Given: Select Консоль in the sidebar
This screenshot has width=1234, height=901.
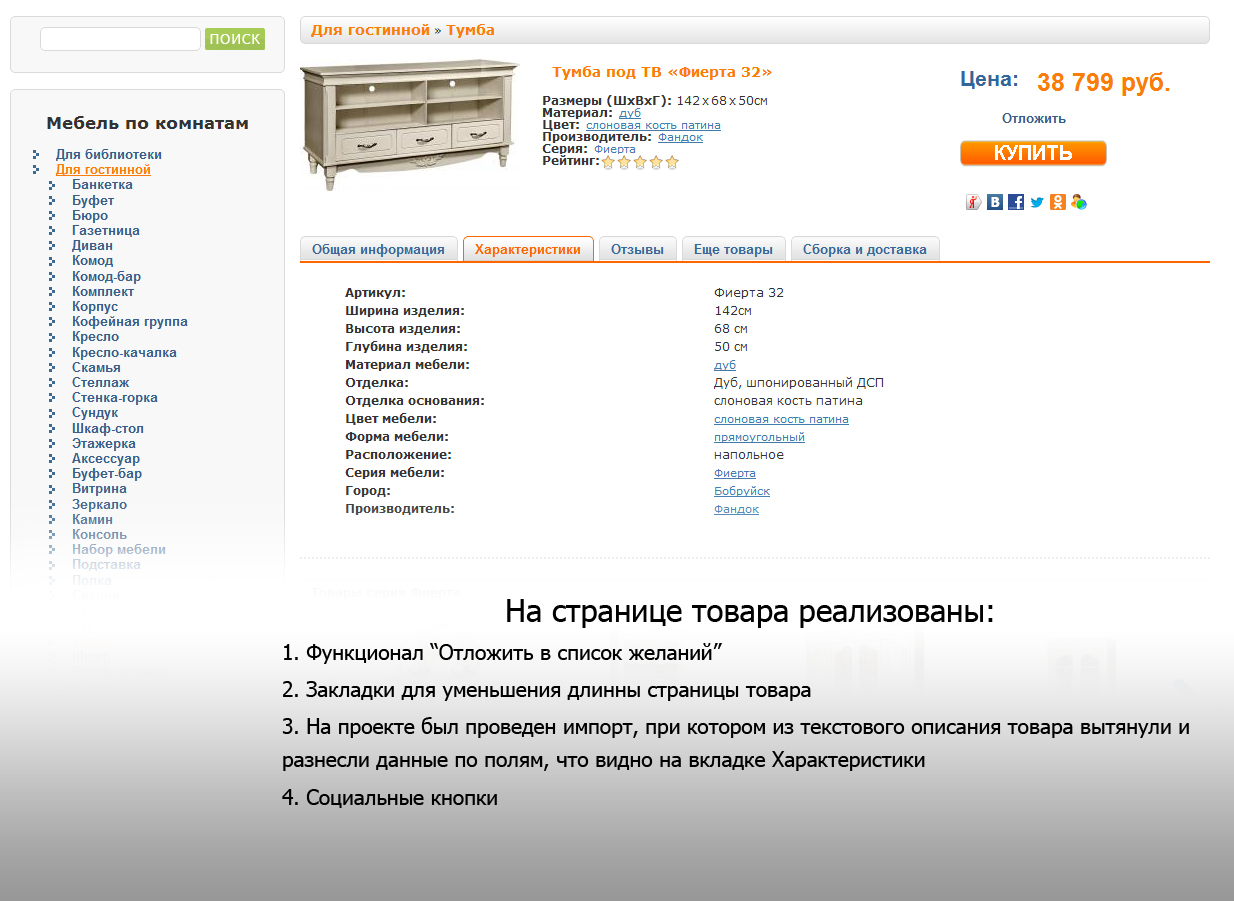Looking at the screenshot, I should (x=99, y=534).
